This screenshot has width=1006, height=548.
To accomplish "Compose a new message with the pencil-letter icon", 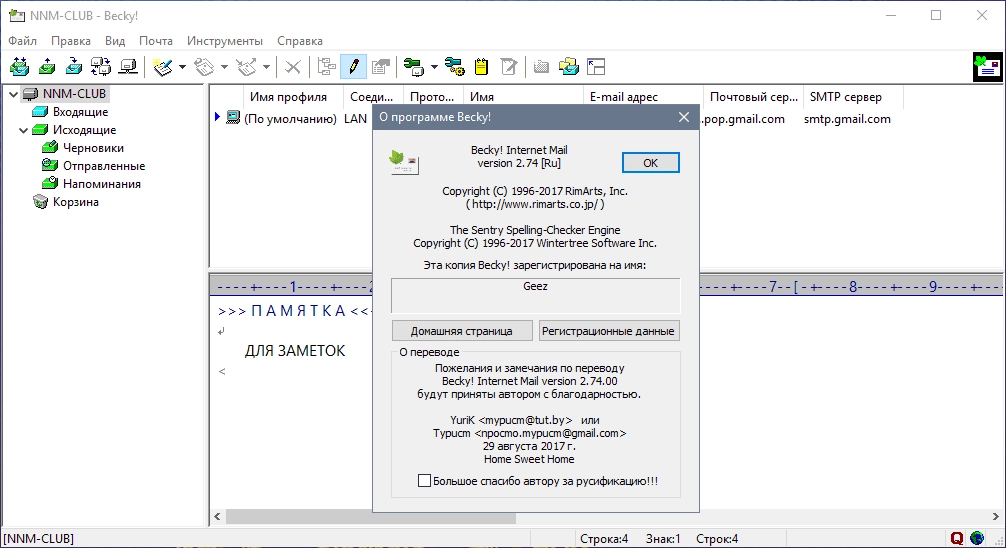I will click(x=163, y=67).
